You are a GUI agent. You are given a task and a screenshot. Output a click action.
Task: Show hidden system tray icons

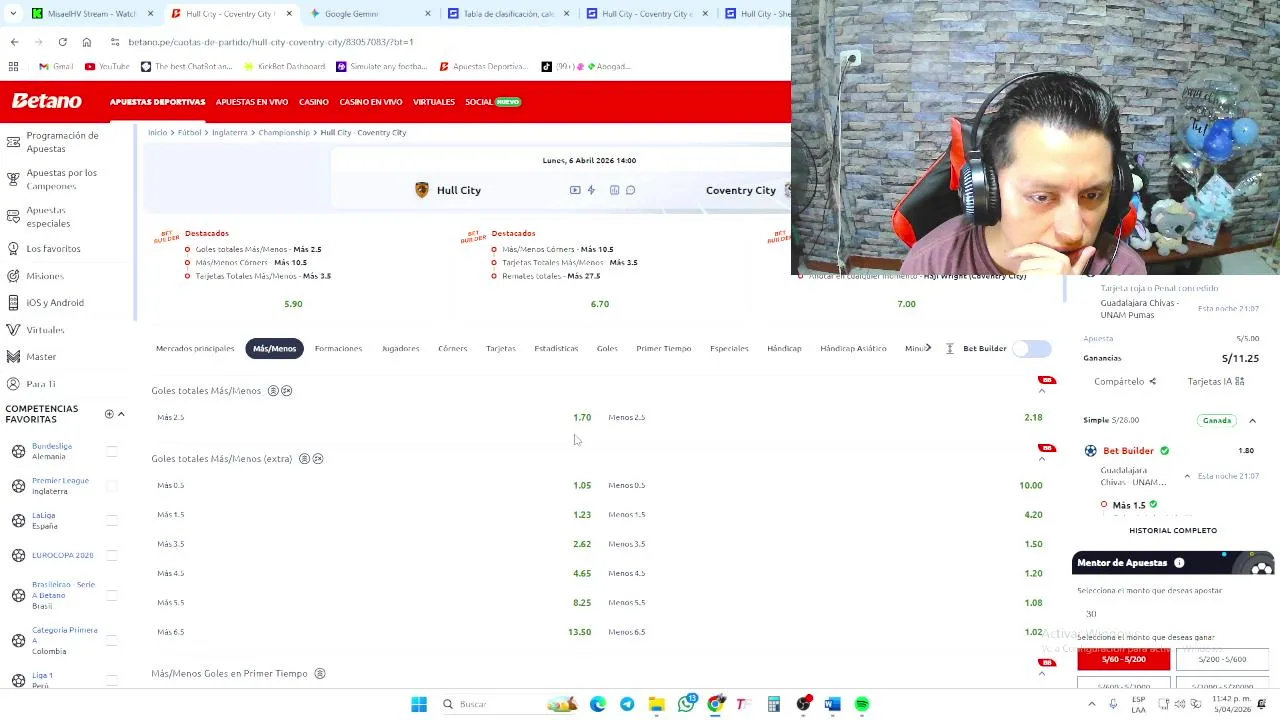1091,704
